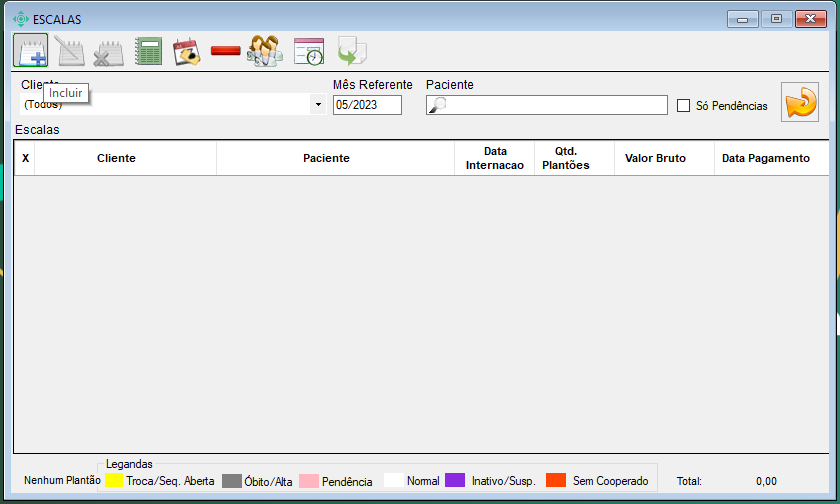
Task: Open the green spreadsheet calculator icon
Action: click(148, 51)
